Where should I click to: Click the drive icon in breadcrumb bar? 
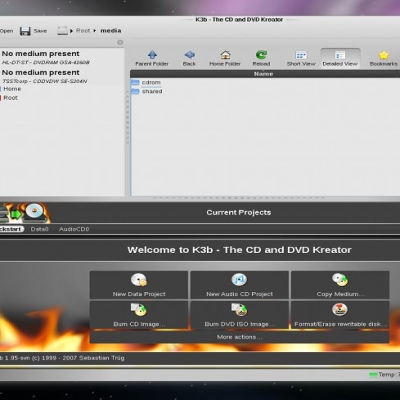coord(62,31)
